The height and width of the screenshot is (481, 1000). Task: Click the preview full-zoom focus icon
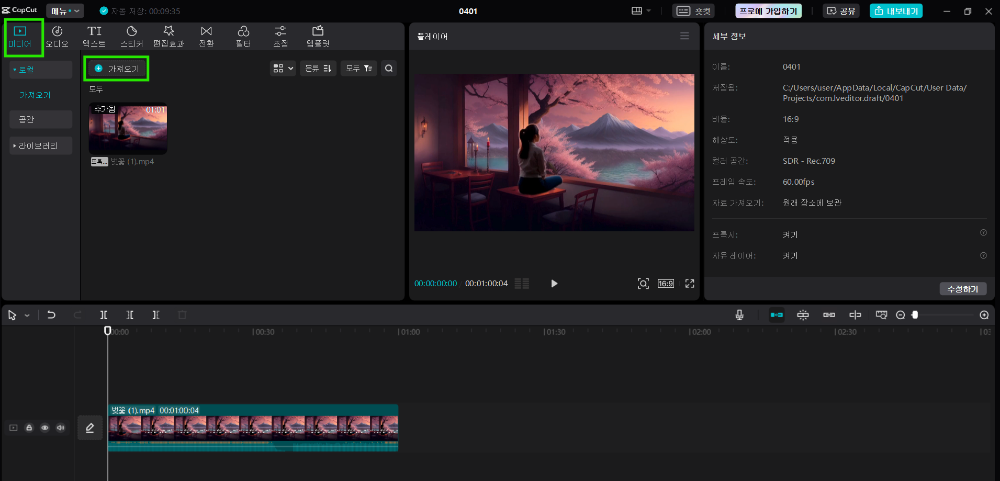(643, 283)
